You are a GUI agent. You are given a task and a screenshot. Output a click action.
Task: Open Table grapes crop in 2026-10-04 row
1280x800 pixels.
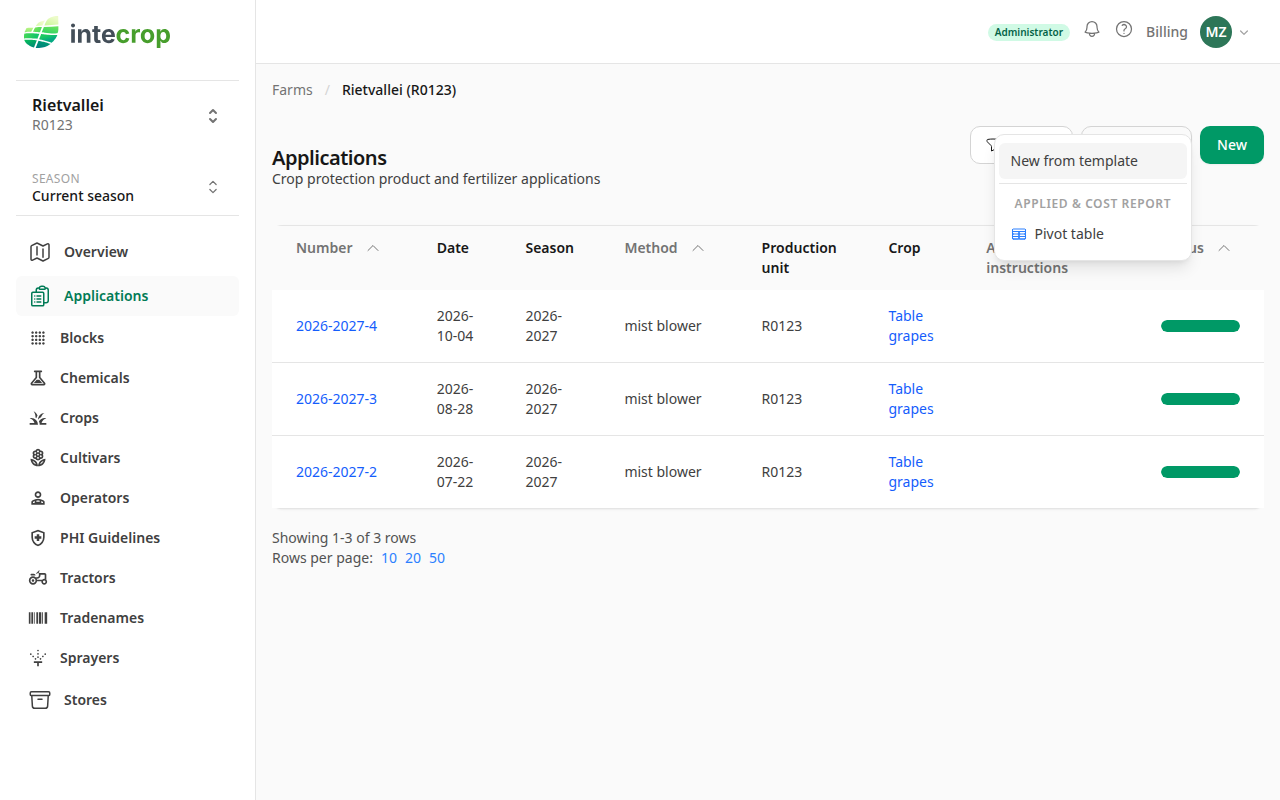[911, 326]
